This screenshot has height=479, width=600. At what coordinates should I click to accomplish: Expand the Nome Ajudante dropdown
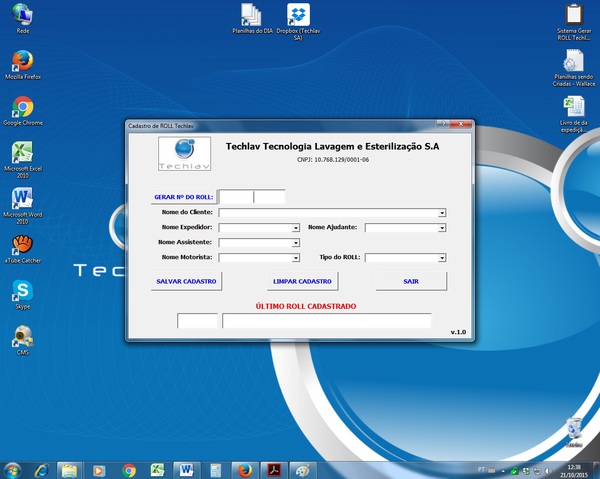(442, 228)
